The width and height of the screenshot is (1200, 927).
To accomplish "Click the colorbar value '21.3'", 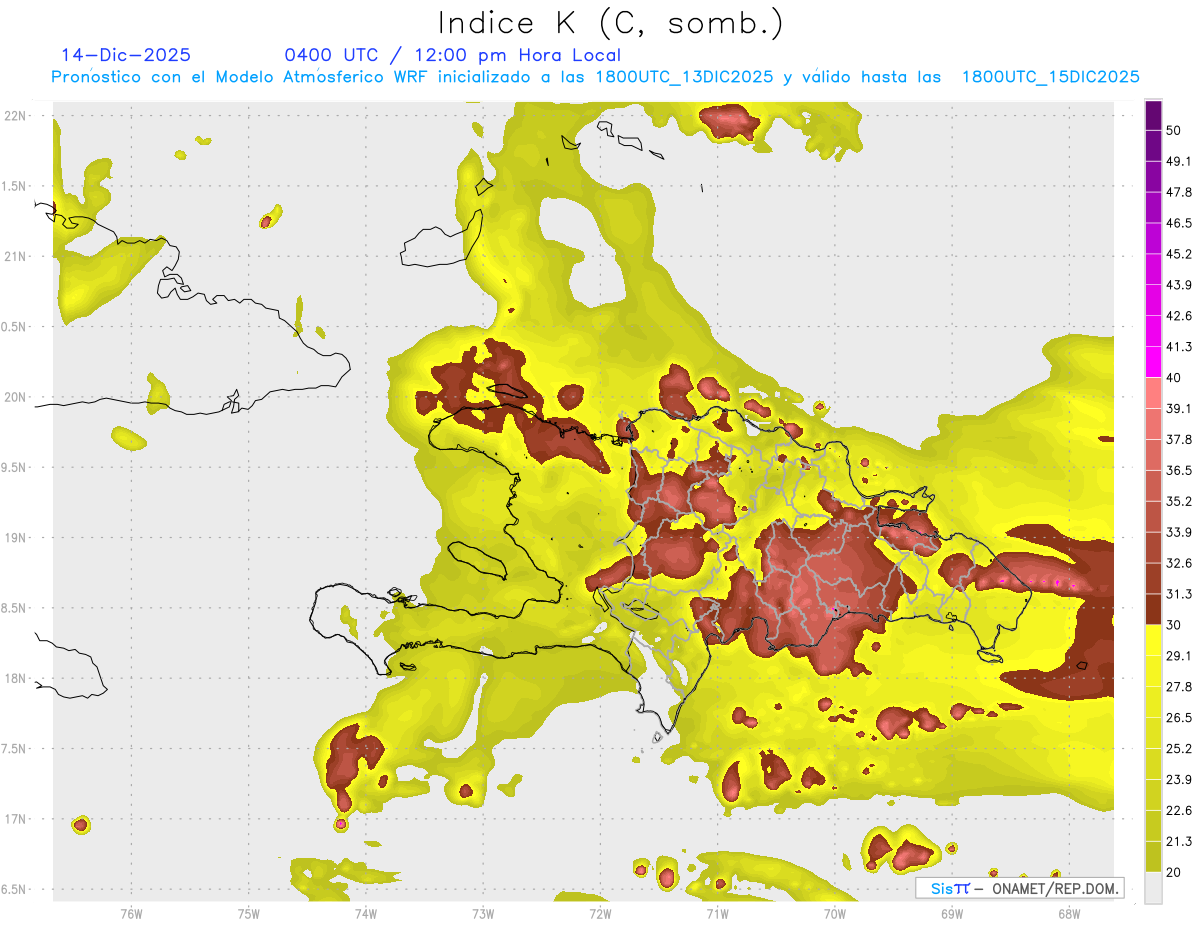I will click(1179, 842).
